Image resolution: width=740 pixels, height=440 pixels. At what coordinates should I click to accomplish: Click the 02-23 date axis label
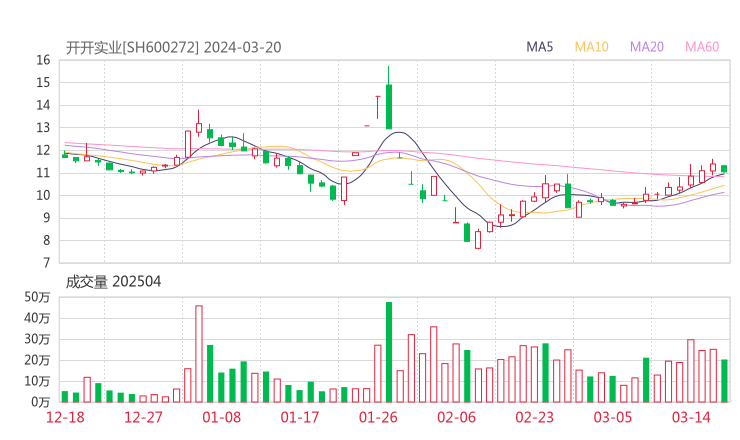[x=534, y=417]
